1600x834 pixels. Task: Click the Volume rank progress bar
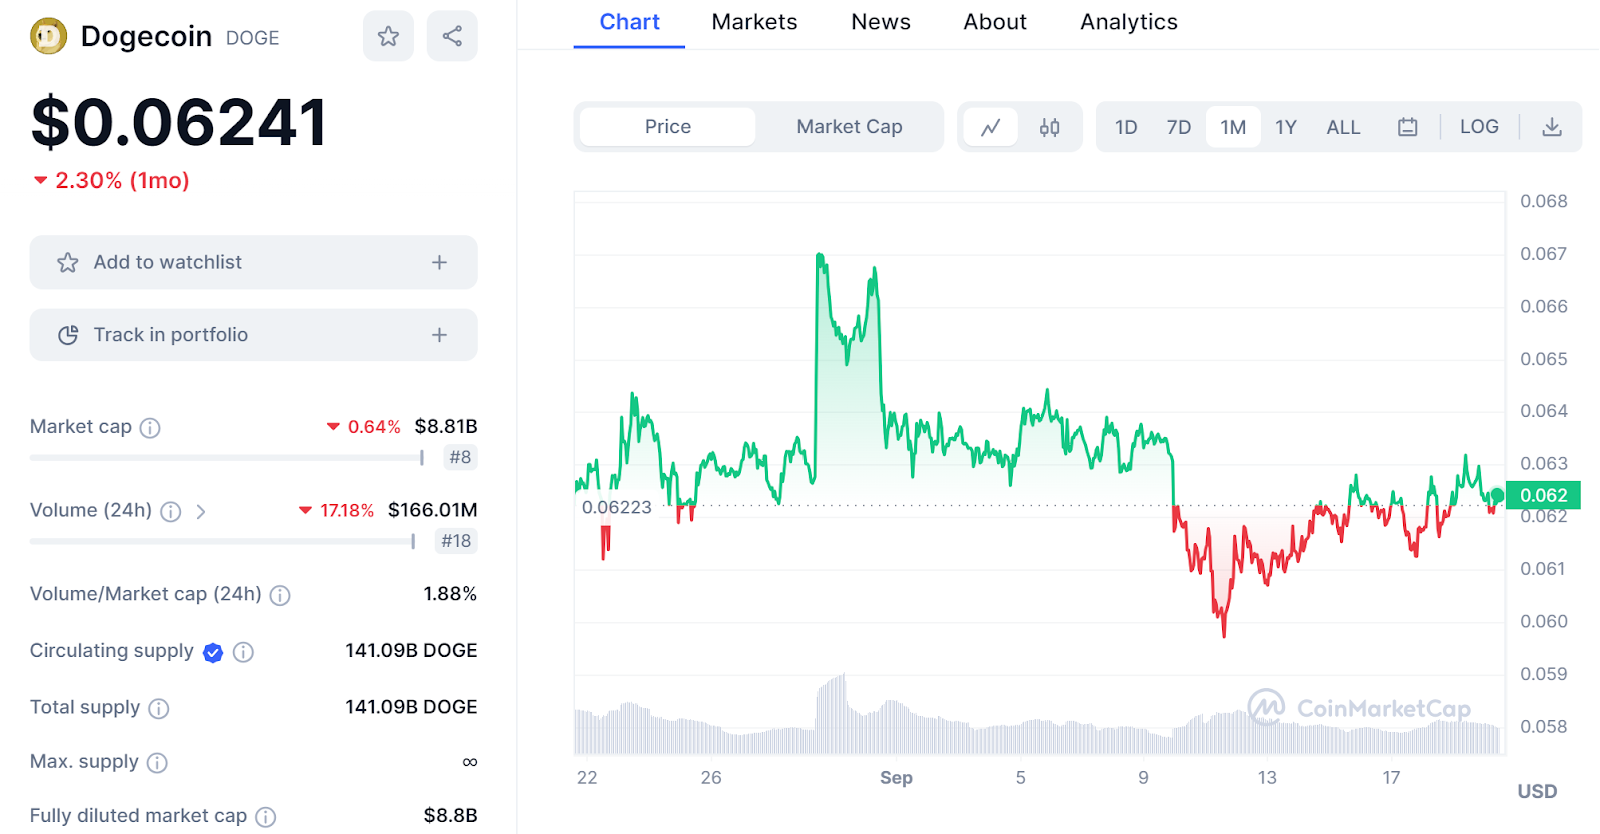click(222, 541)
